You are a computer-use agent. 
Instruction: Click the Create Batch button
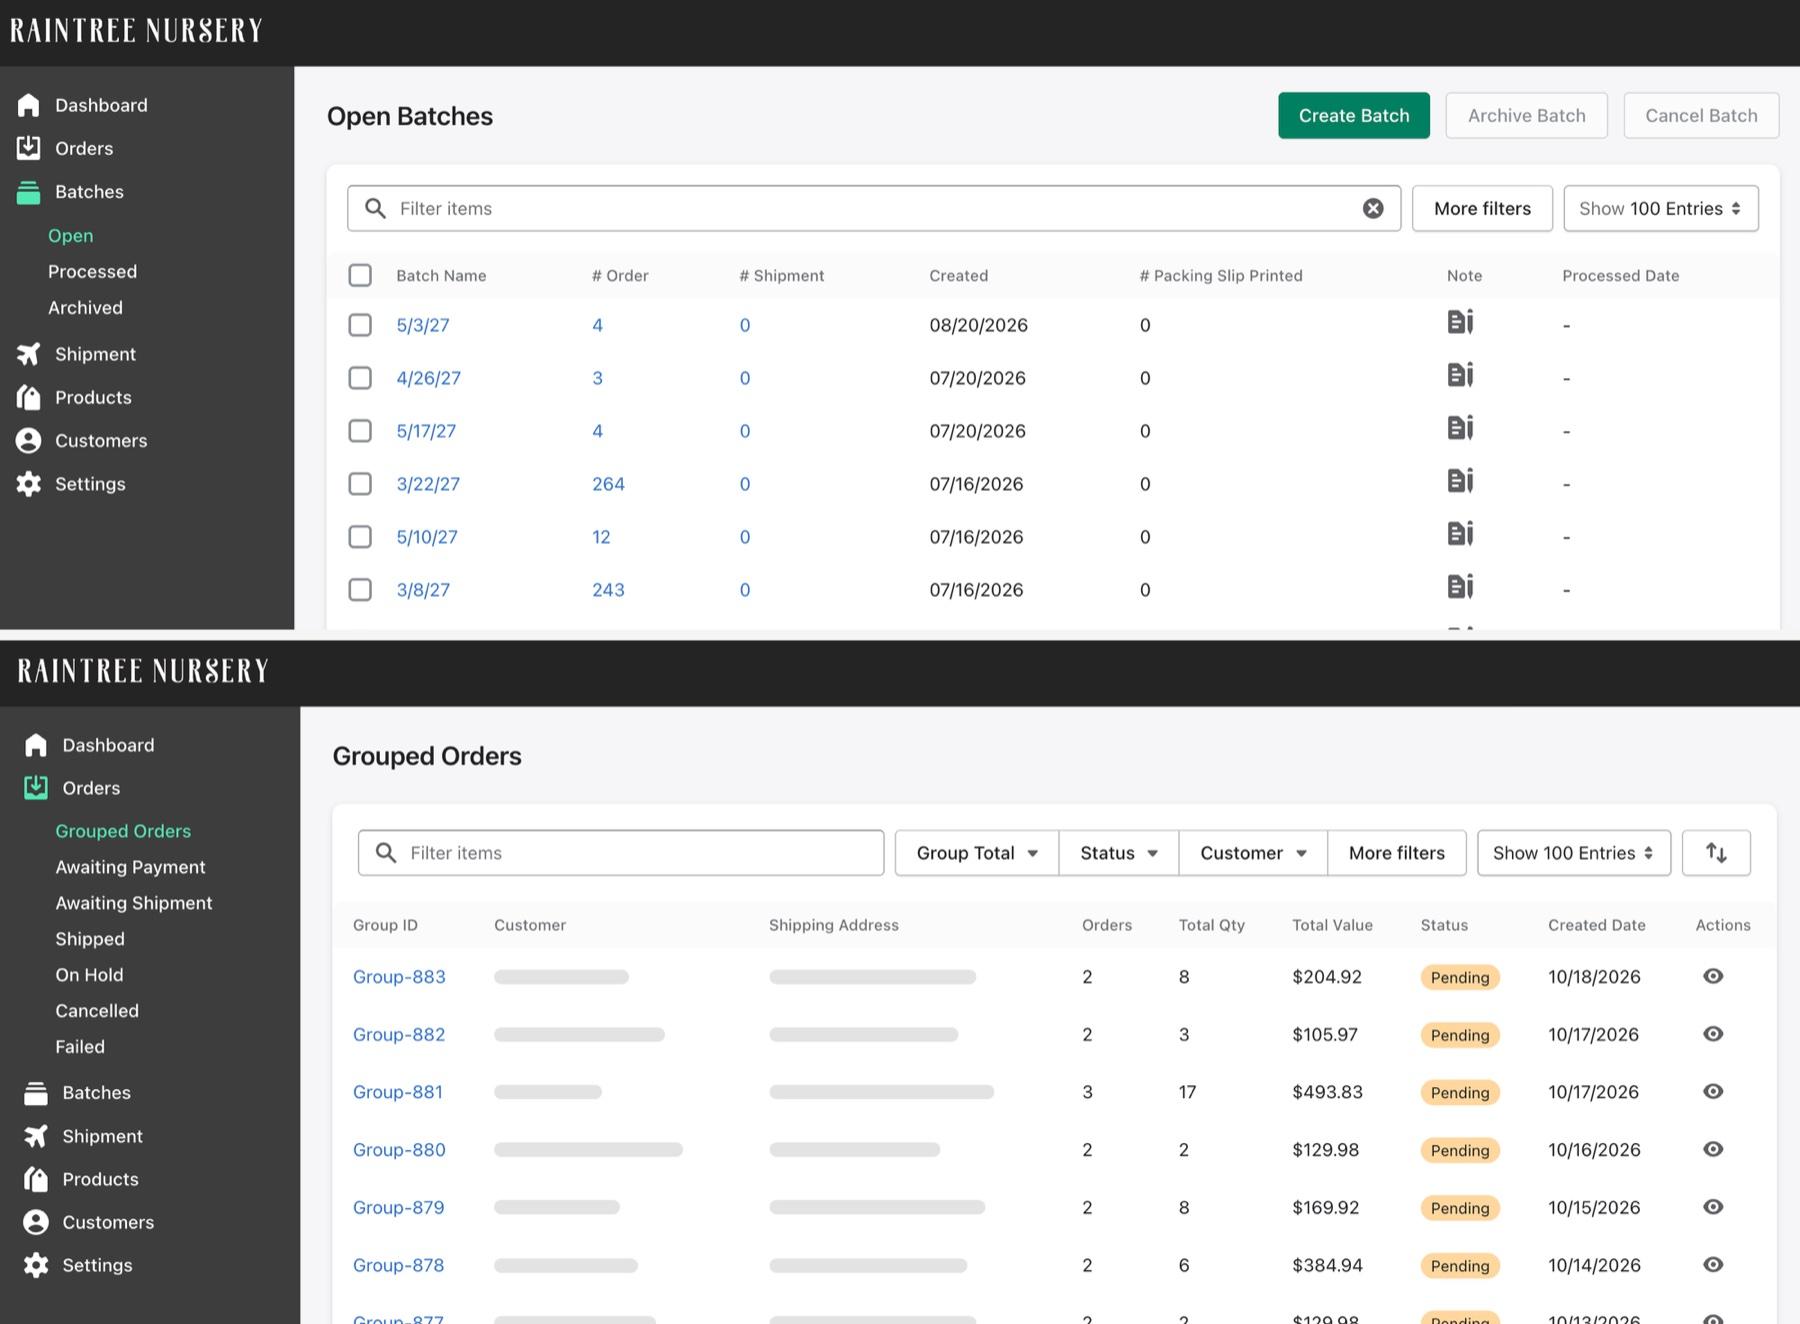1354,116
